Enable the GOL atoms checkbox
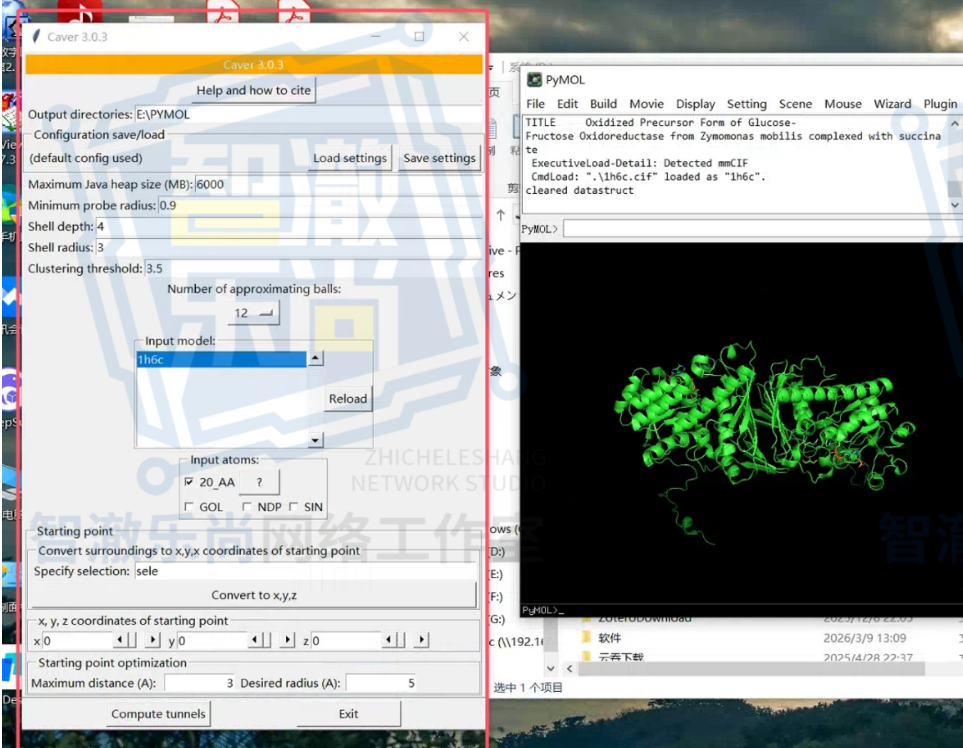The height and width of the screenshot is (748, 963). click(189, 507)
